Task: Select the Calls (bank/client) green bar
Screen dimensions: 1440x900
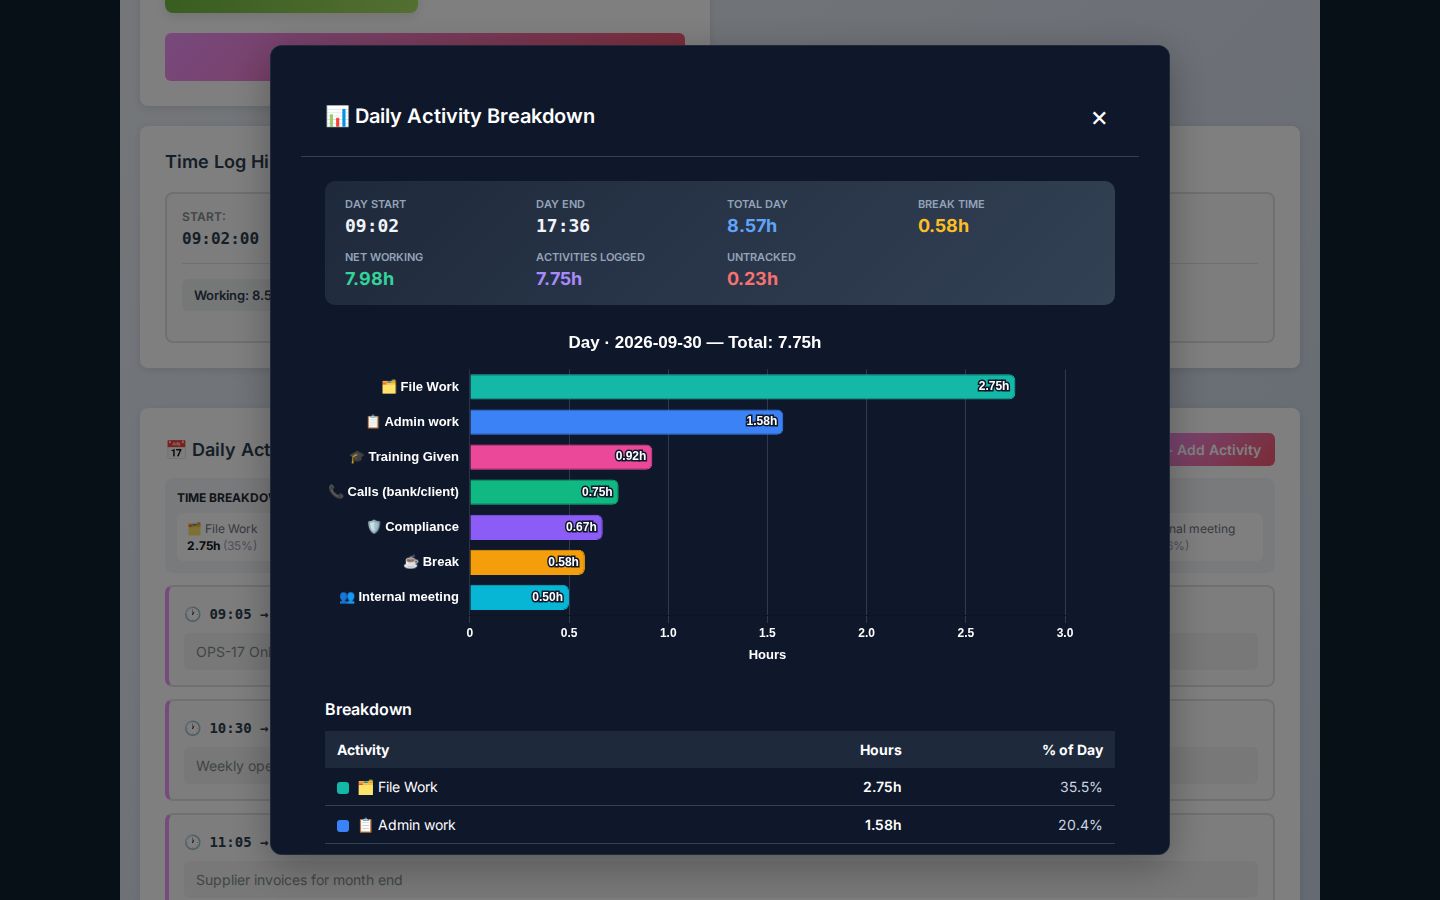Action: tap(544, 492)
